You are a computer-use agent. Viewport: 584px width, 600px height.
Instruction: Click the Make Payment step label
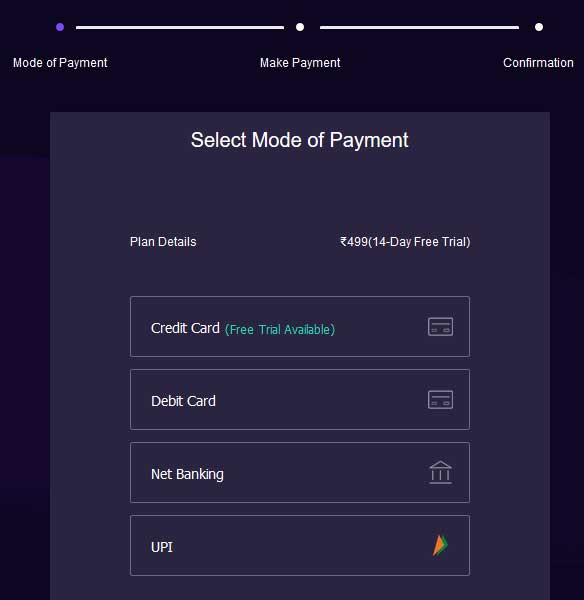click(300, 63)
